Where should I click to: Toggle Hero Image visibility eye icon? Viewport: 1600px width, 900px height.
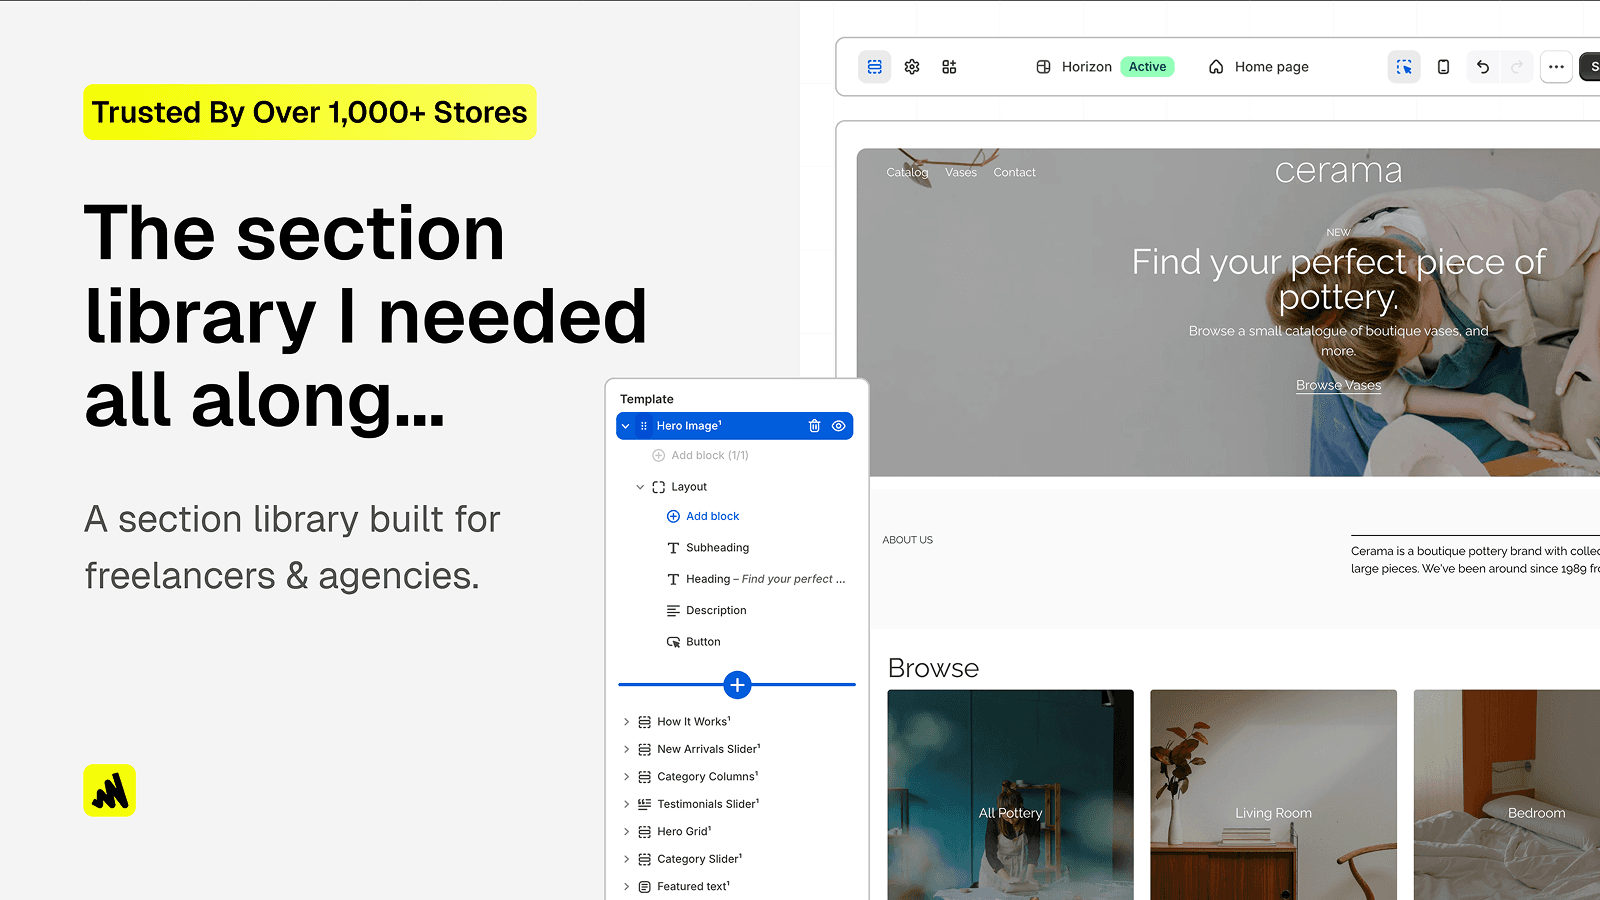pyautogui.click(x=839, y=426)
